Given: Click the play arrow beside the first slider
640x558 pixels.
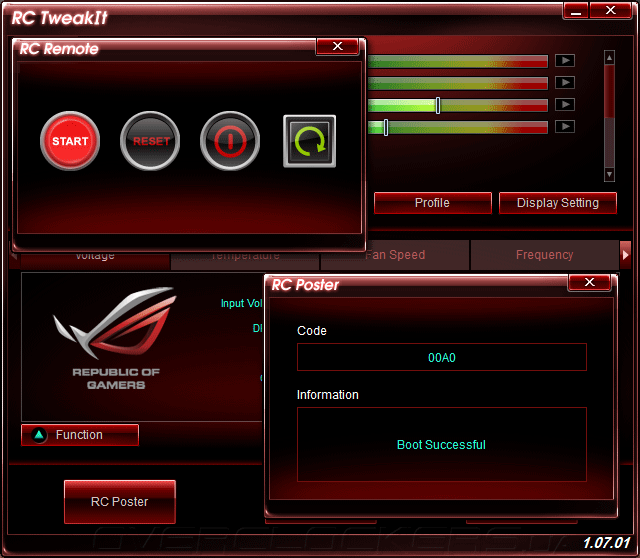Looking at the screenshot, I should (x=565, y=60).
